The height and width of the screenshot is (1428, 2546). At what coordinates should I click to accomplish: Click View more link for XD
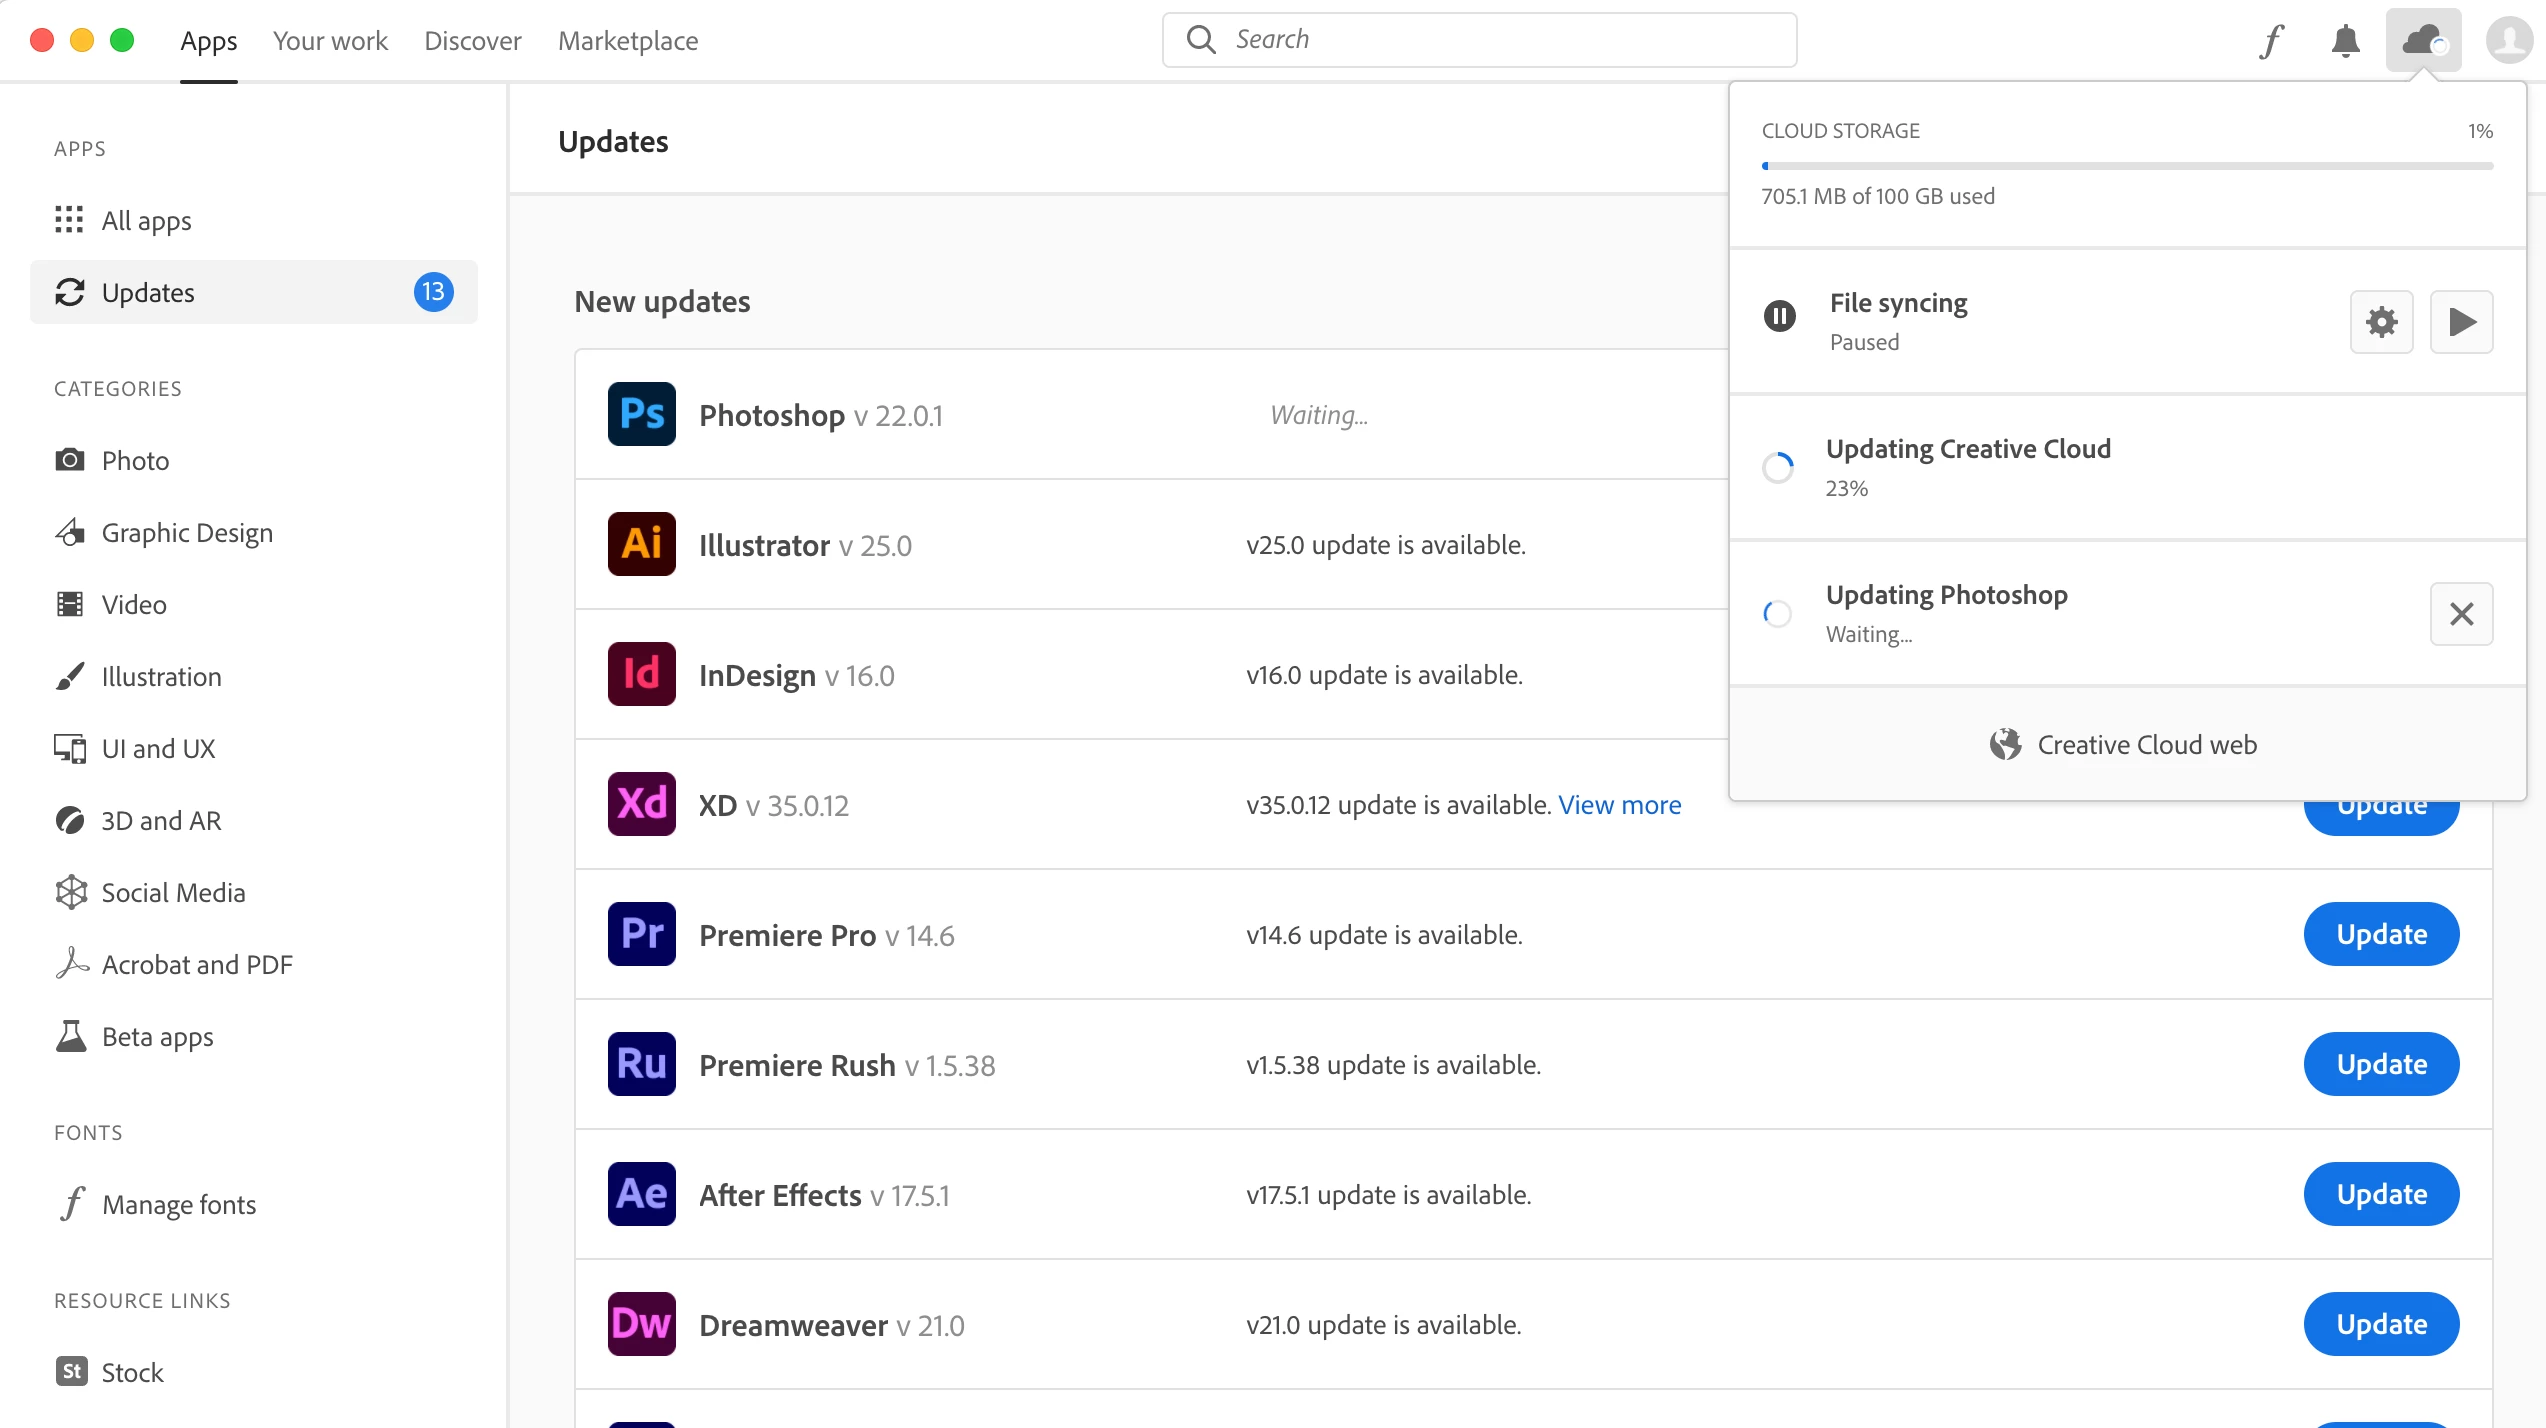point(1619,805)
